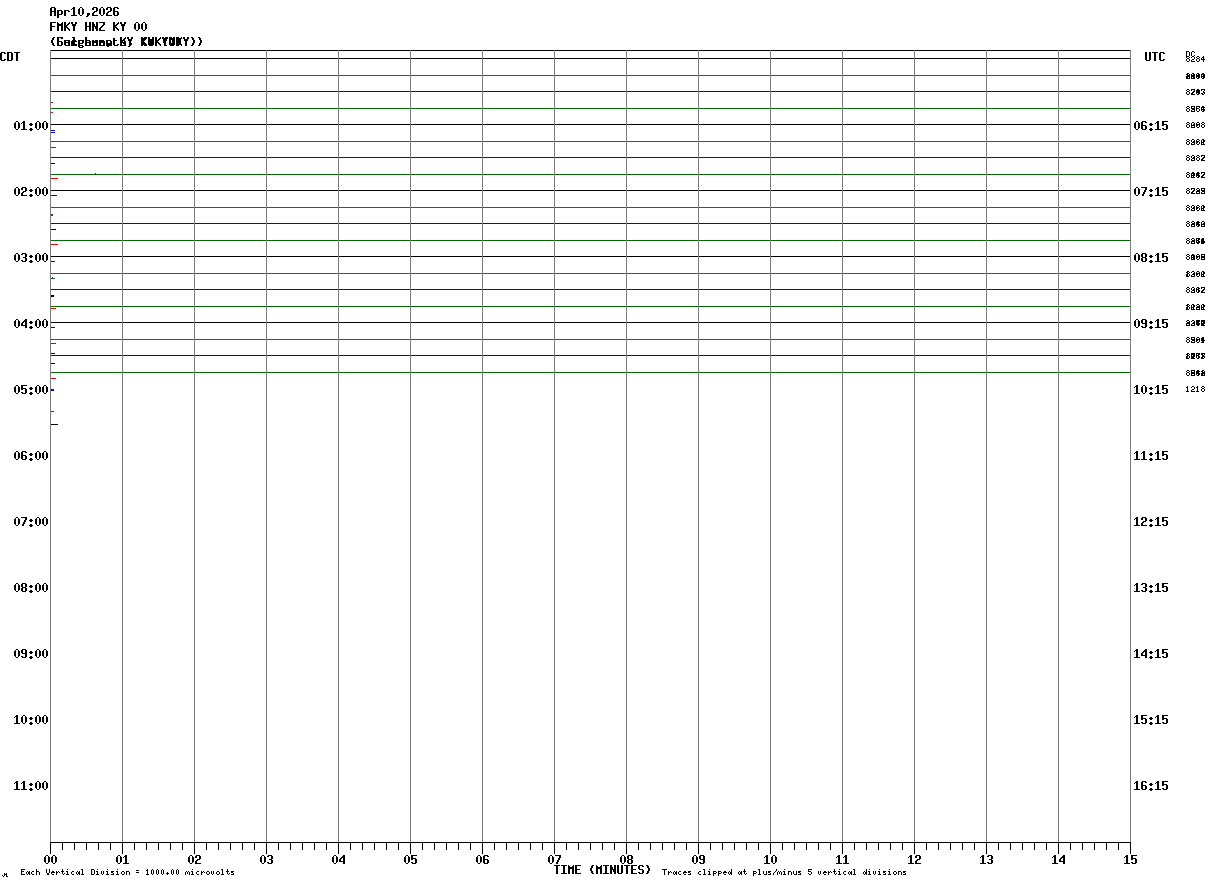Click minute 07 on the time axis
This screenshot has height=886, width=1210.
click(x=554, y=860)
